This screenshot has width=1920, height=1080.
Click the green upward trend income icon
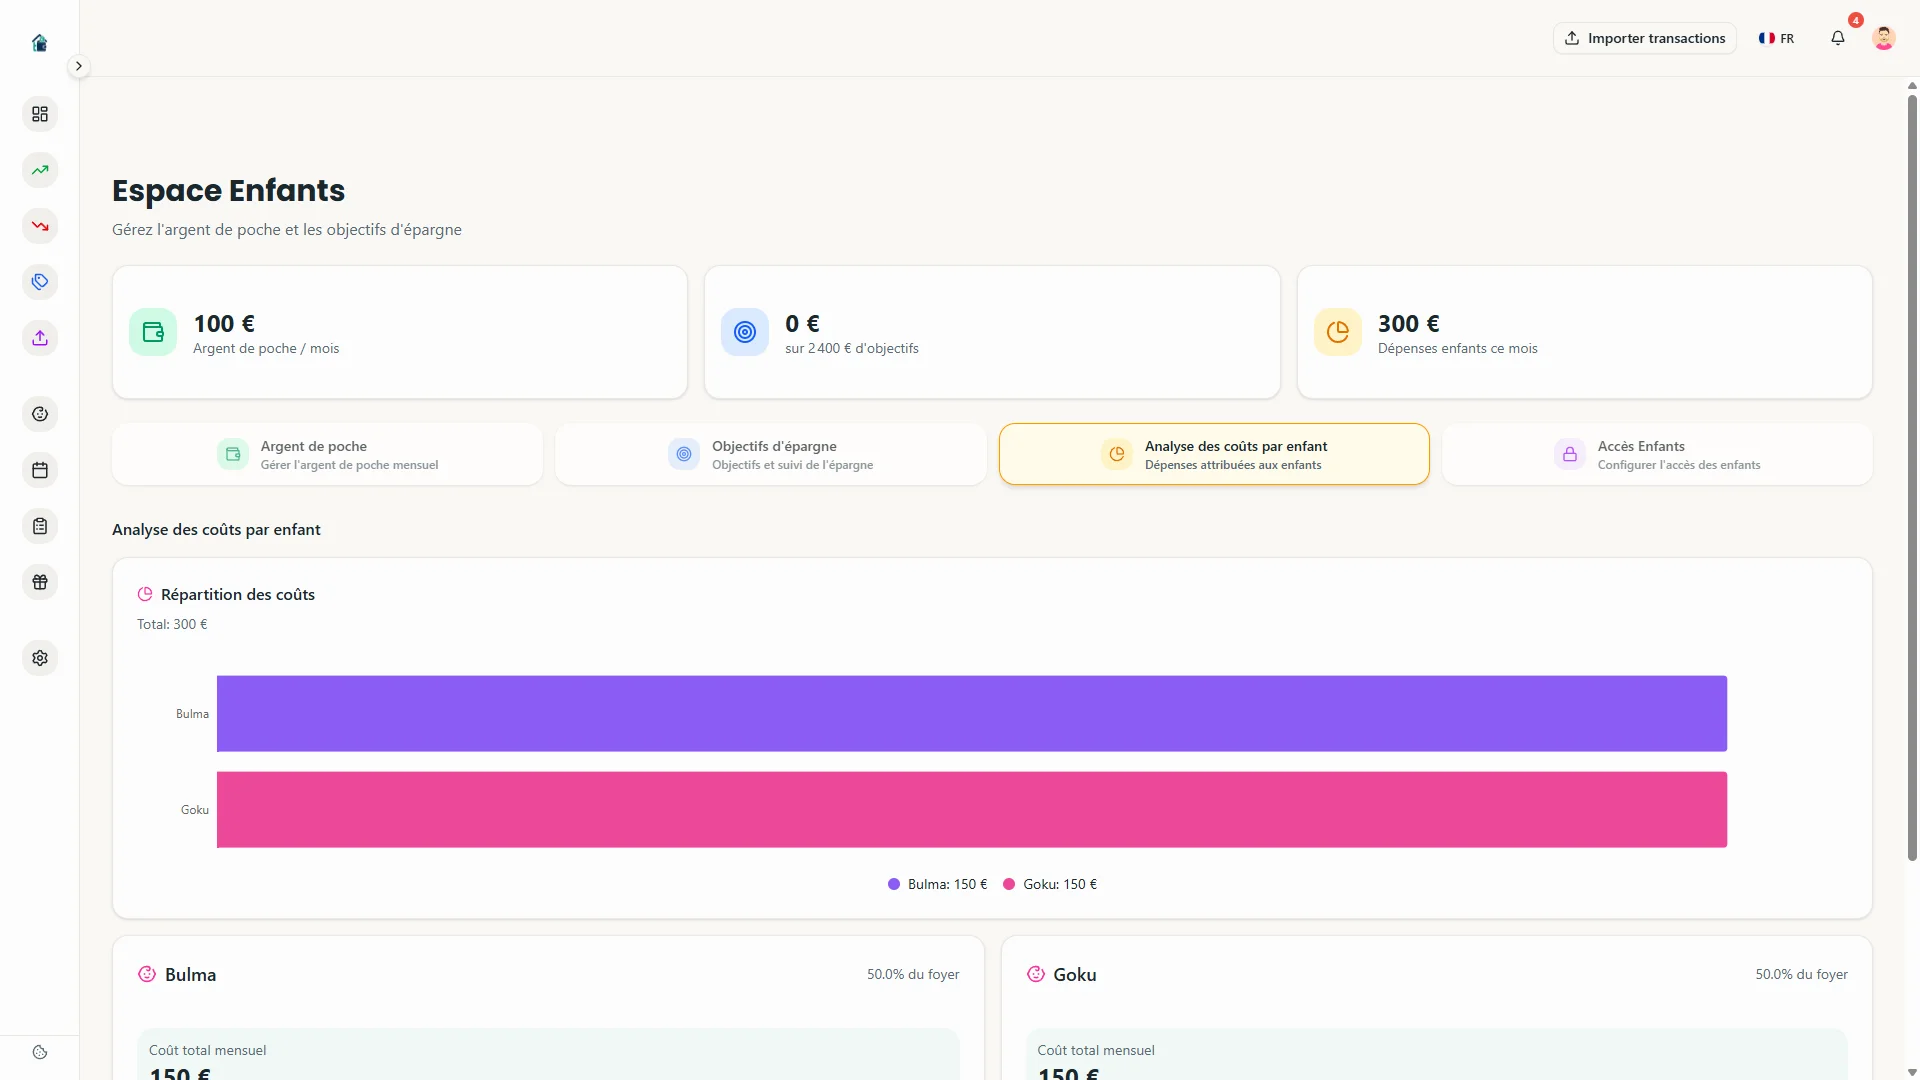(x=40, y=170)
